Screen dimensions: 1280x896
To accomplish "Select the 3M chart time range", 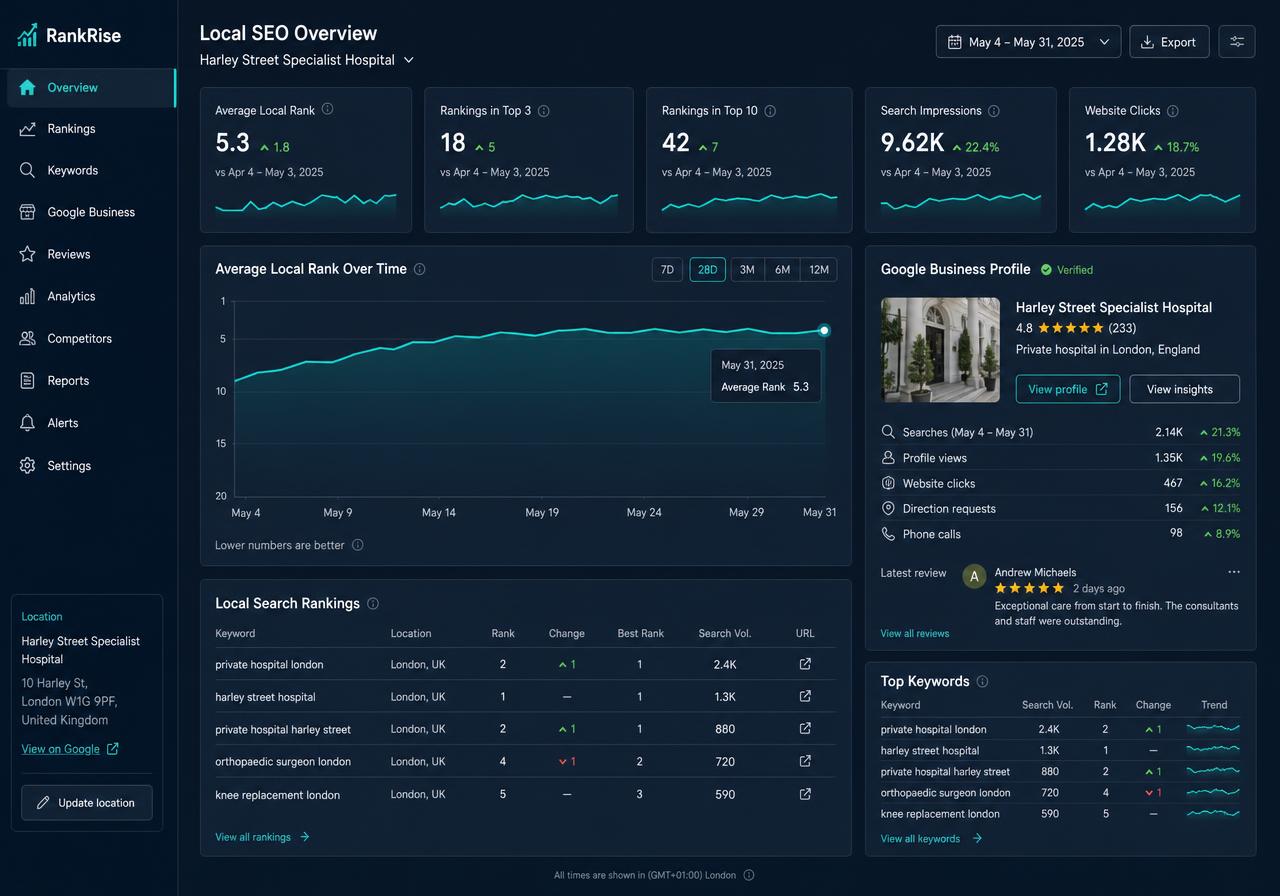I will tap(747, 270).
